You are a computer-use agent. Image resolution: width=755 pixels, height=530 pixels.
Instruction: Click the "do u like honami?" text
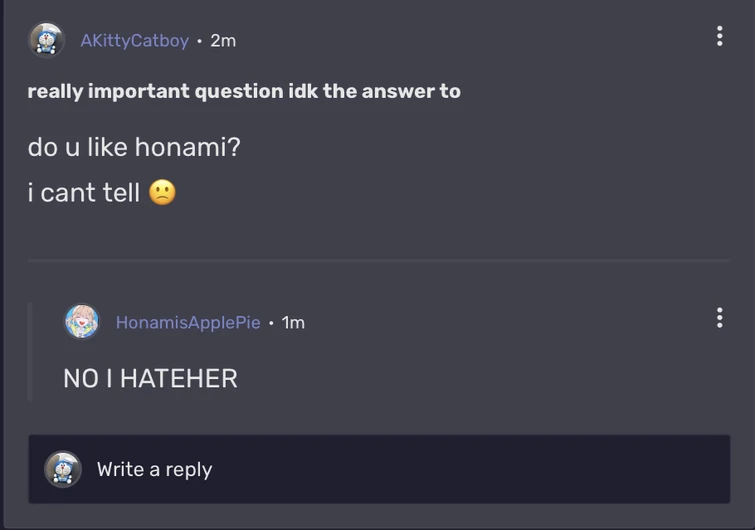(x=134, y=148)
